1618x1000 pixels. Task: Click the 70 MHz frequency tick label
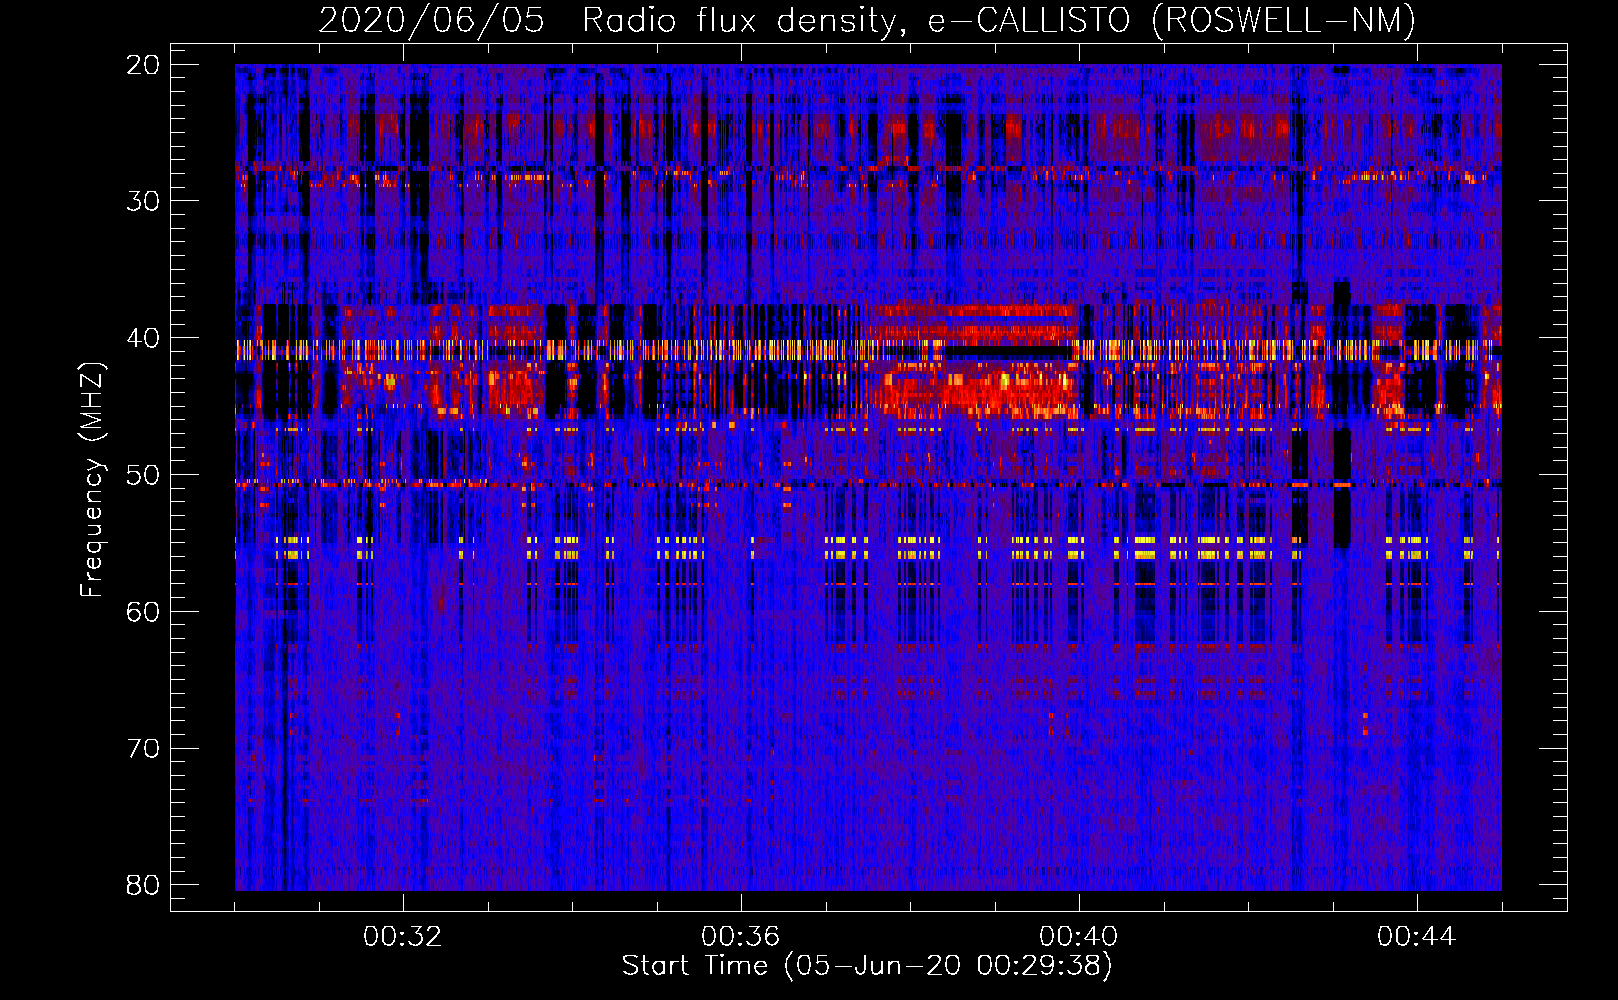click(143, 749)
